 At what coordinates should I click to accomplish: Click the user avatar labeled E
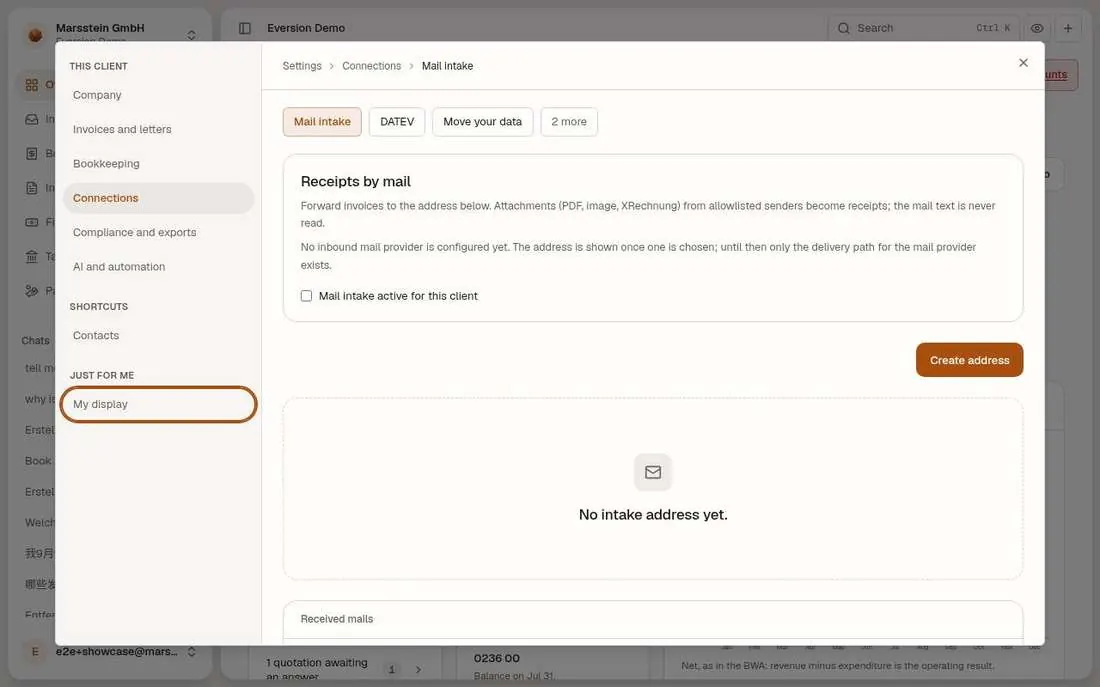(x=35, y=652)
